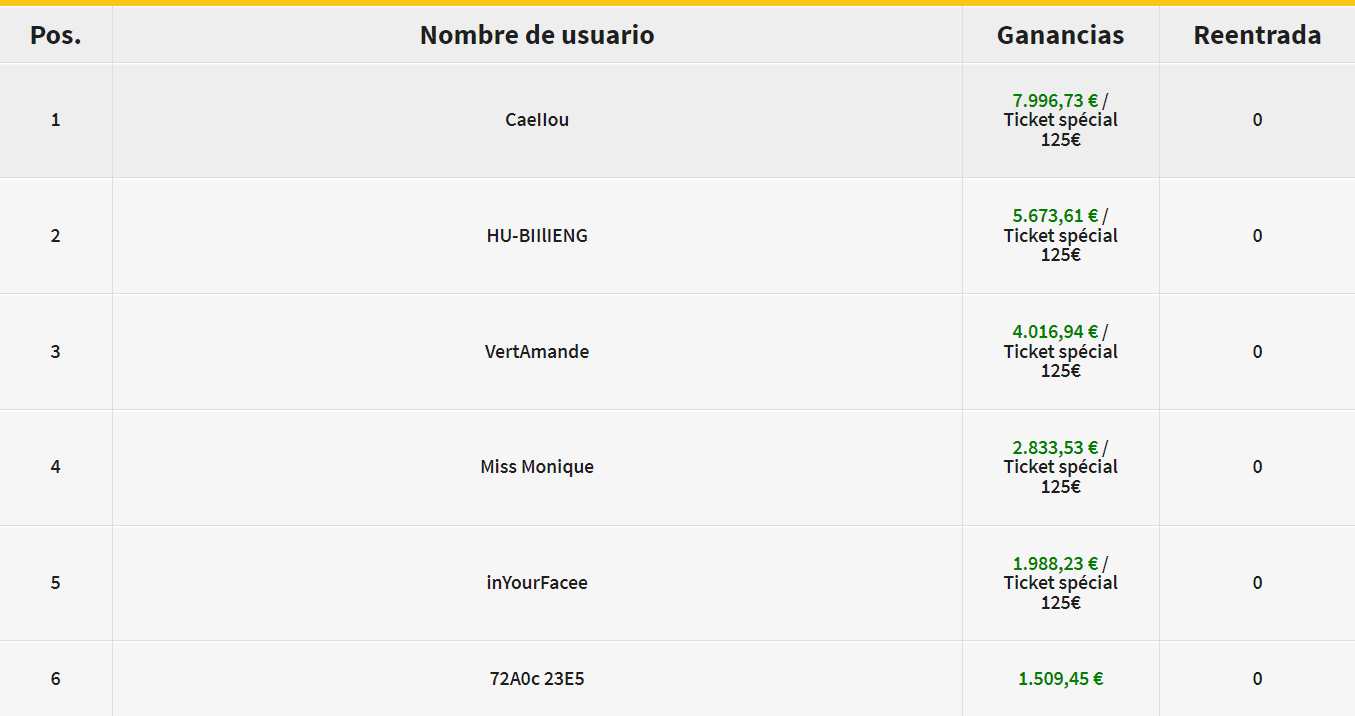Click the 7.996,73 € winnings amount
Image resolution: width=1355 pixels, height=716 pixels.
pyautogui.click(x=1055, y=101)
